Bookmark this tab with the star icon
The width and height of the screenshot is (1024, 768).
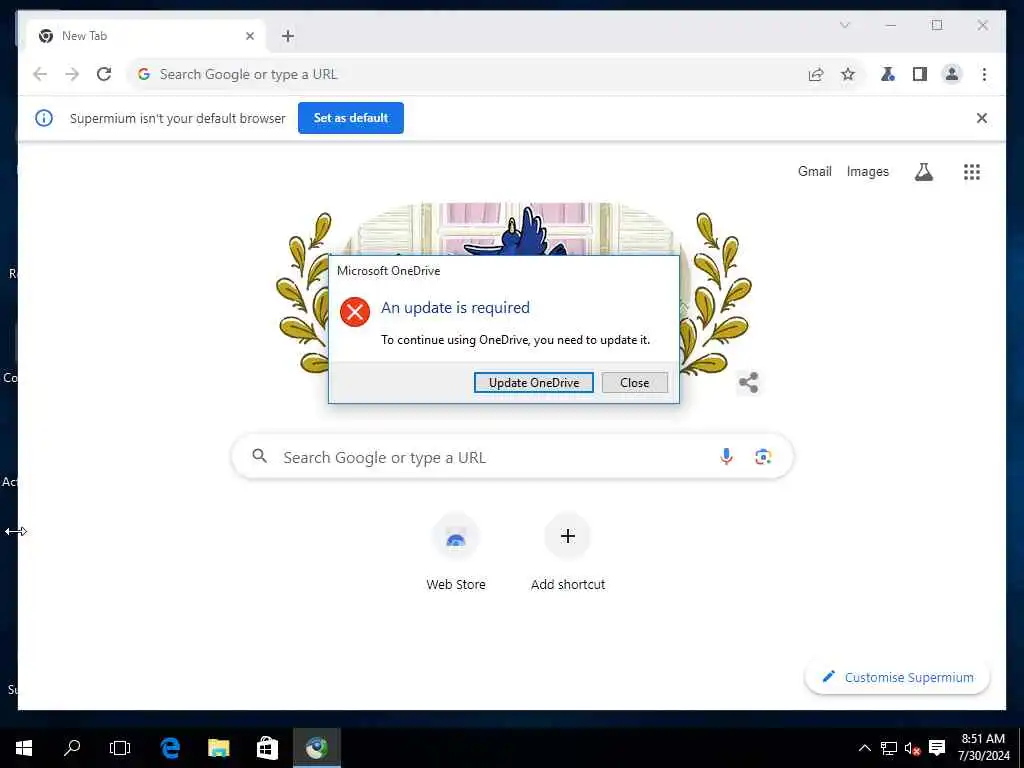pos(848,74)
